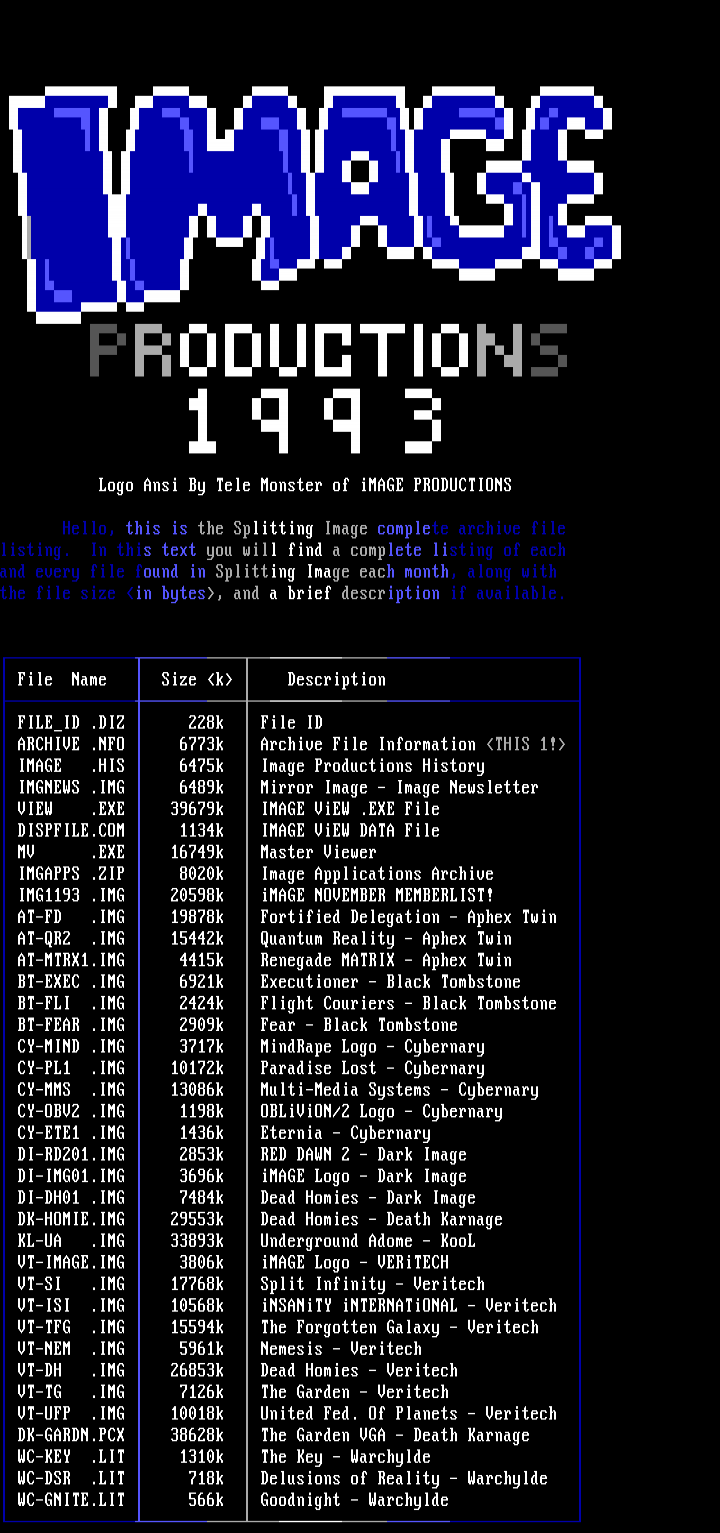The height and width of the screenshot is (1533, 720).
Task: Select the FILE_ID .DIZ file entry
Action: 71,723
